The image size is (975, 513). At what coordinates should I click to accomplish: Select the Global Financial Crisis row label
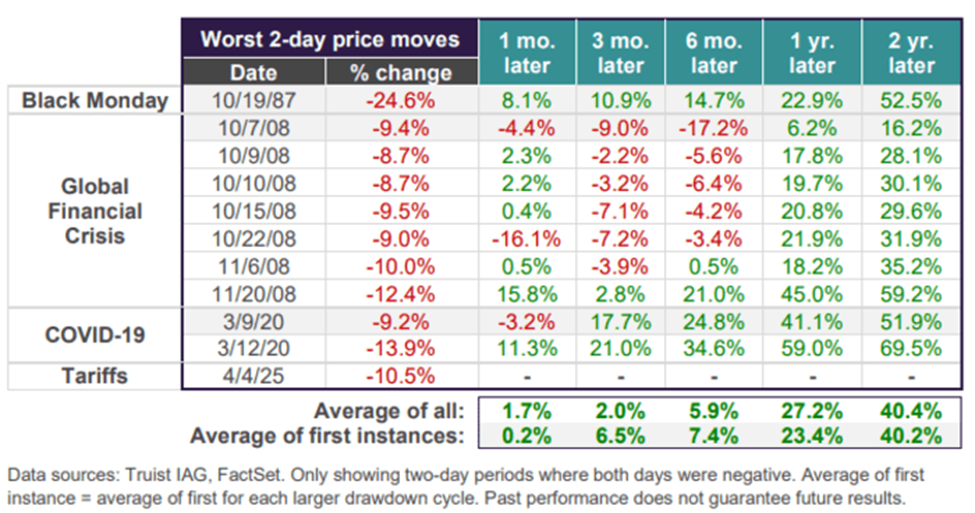click(x=95, y=212)
